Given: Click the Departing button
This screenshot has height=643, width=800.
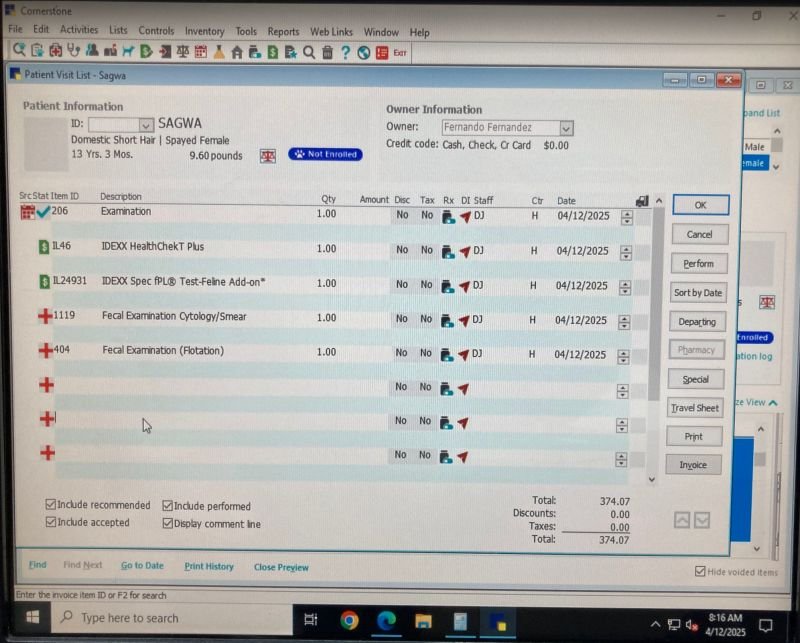Looking at the screenshot, I should point(697,322).
